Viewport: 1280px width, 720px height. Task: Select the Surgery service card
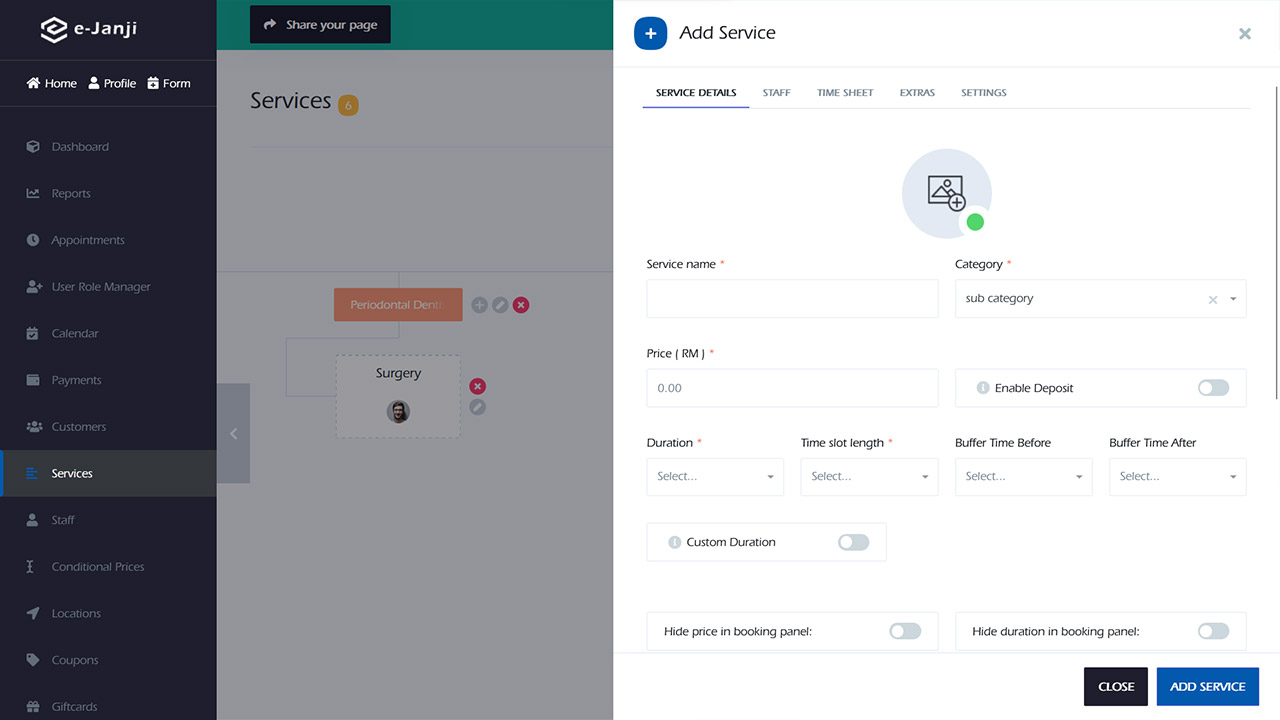click(398, 396)
